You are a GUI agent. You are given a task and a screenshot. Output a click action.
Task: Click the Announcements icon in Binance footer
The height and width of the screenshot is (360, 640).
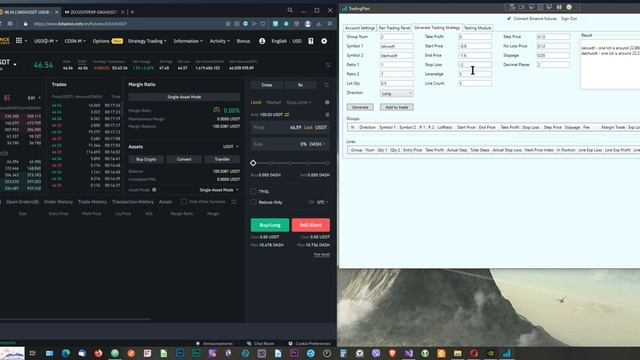point(198,344)
